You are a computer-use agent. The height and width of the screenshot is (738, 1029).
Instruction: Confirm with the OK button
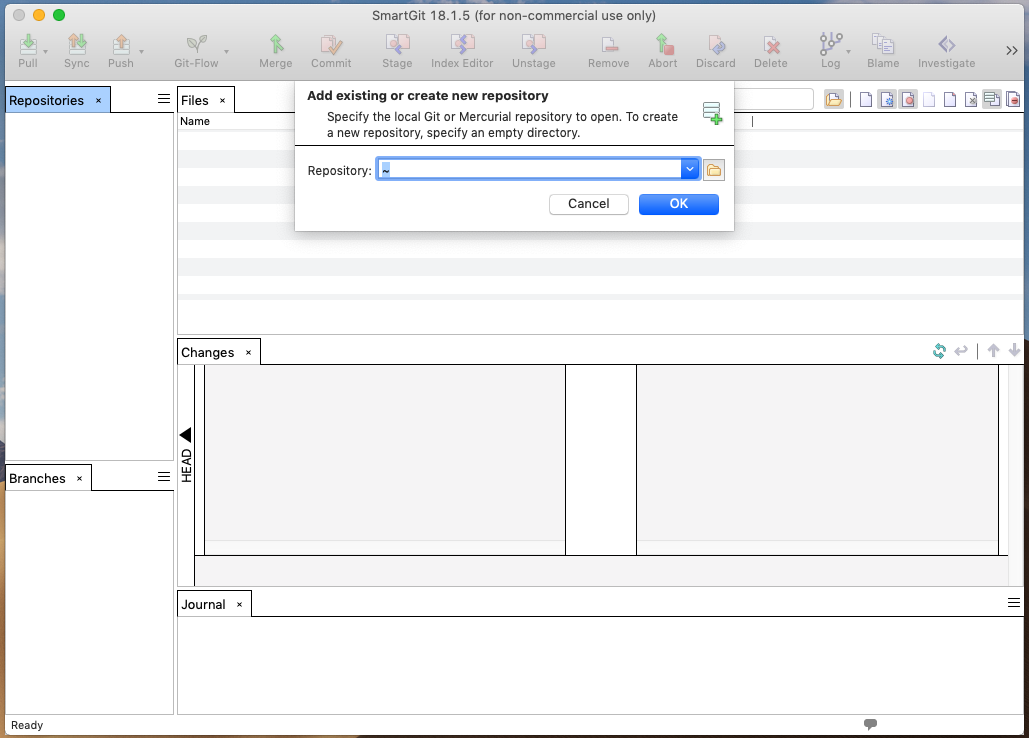pyautogui.click(x=679, y=204)
